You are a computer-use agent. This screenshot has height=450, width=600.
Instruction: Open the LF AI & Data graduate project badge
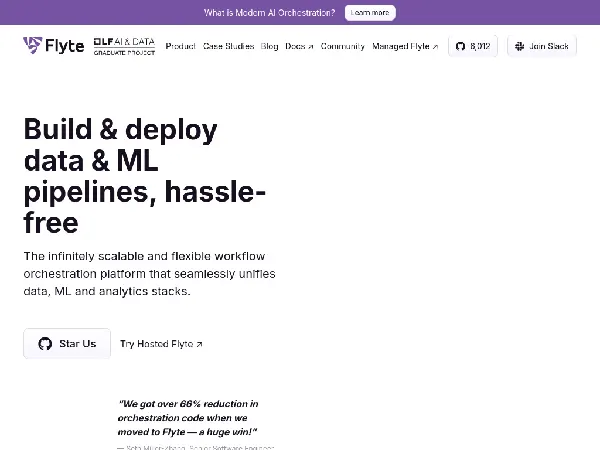(124, 46)
